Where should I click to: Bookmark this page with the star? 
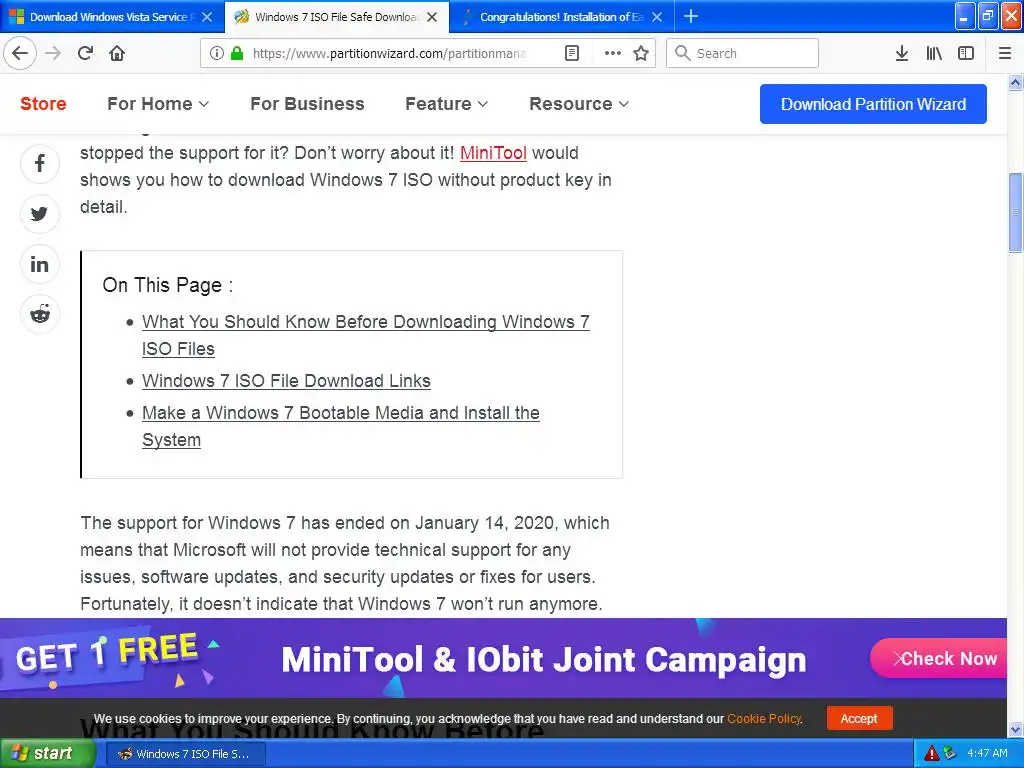pyautogui.click(x=641, y=53)
